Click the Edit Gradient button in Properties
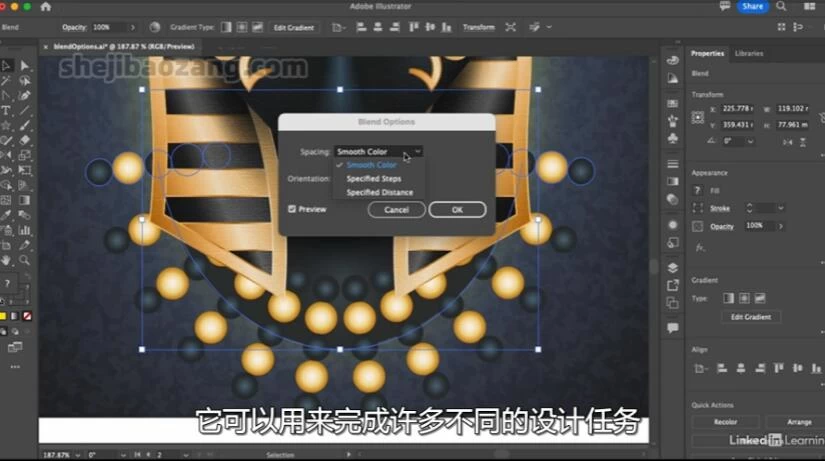This screenshot has height=461, width=825. click(750, 317)
